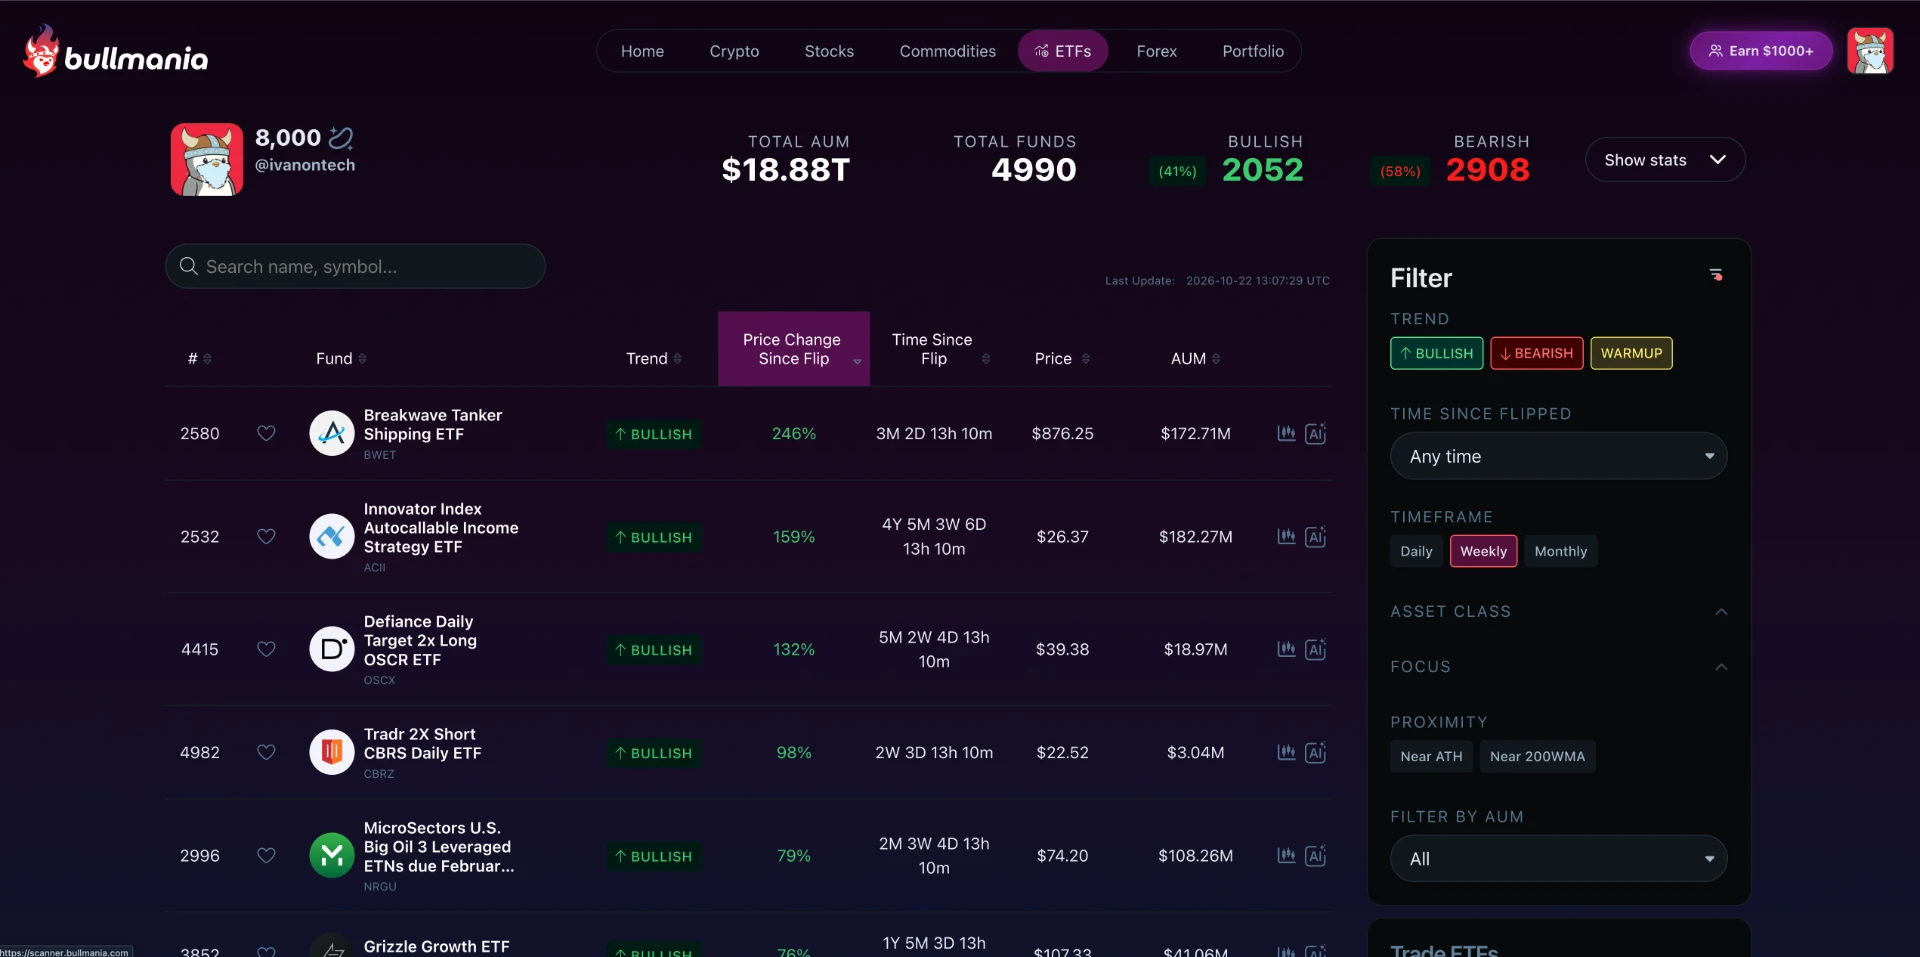The image size is (1920, 957).
Task: Click the search name, symbol field
Action: point(355,266)
